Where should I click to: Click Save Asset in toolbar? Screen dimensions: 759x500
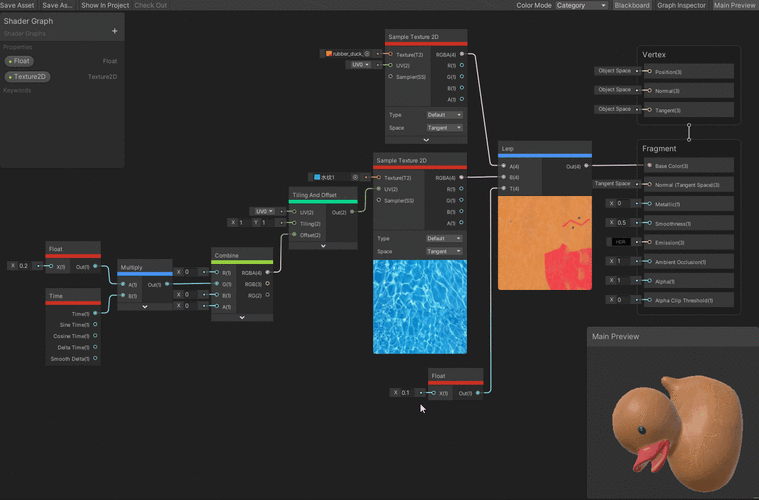click(17, 5)
